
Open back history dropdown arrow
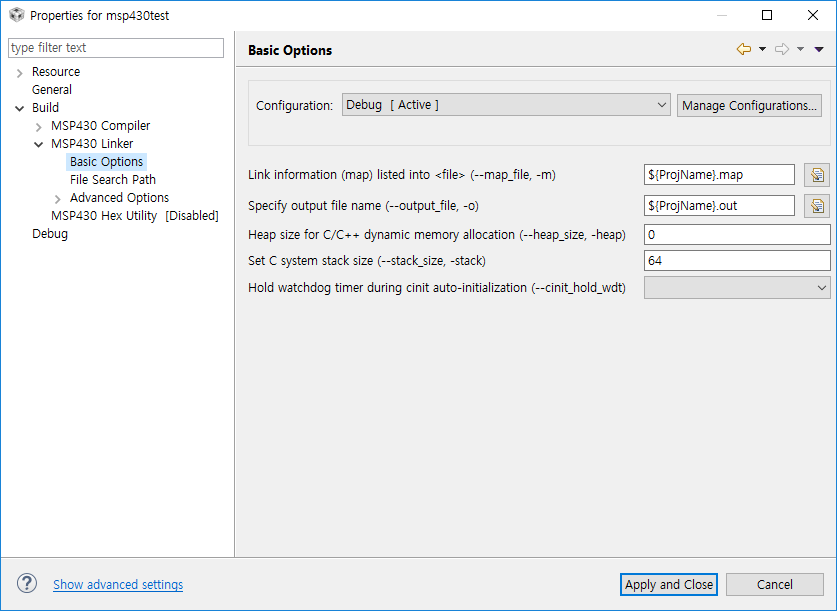coord(762,49)
